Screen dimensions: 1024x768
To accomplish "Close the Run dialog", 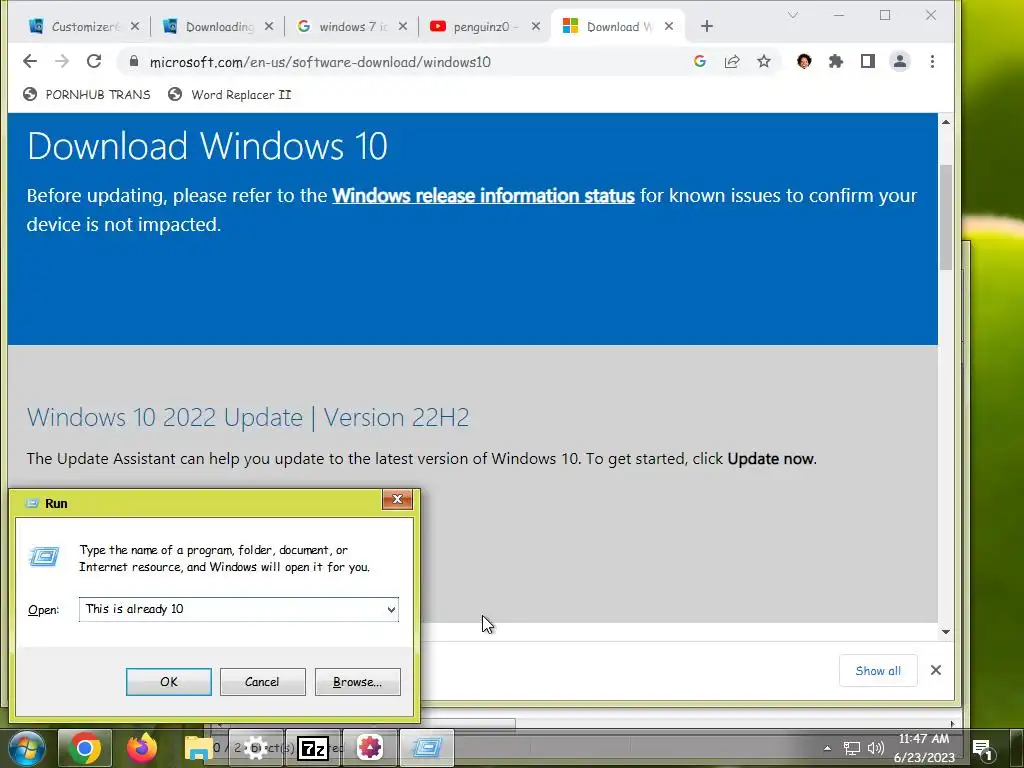I will 397,499.
